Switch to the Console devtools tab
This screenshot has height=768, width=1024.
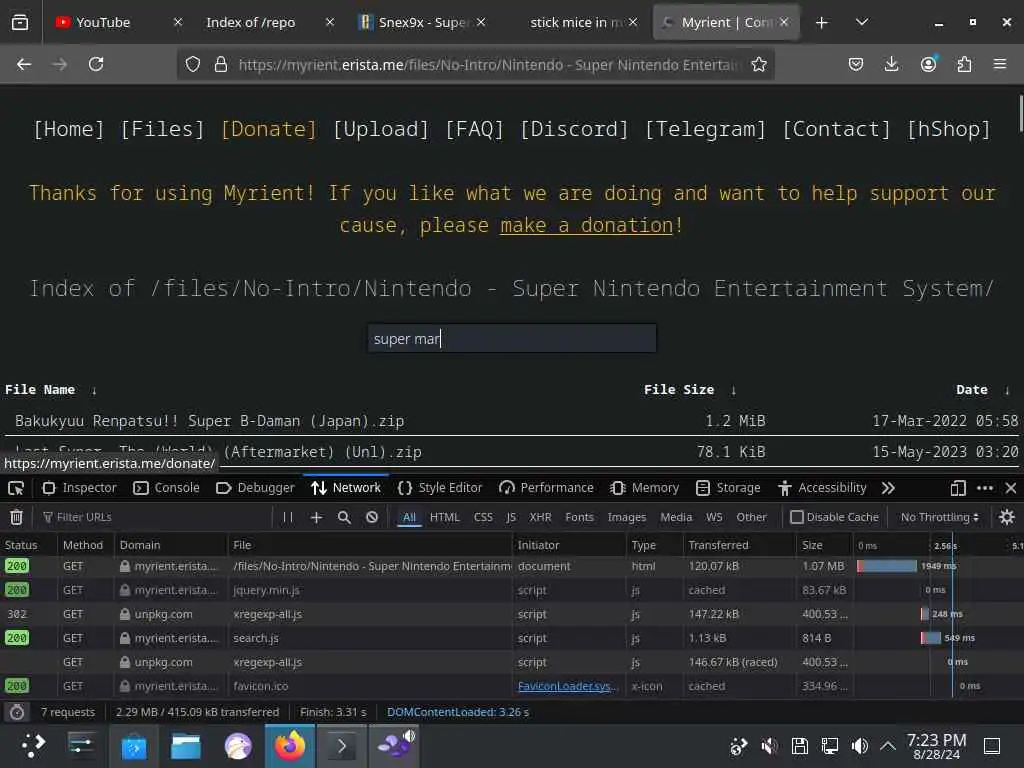click(x=166, y=488)
